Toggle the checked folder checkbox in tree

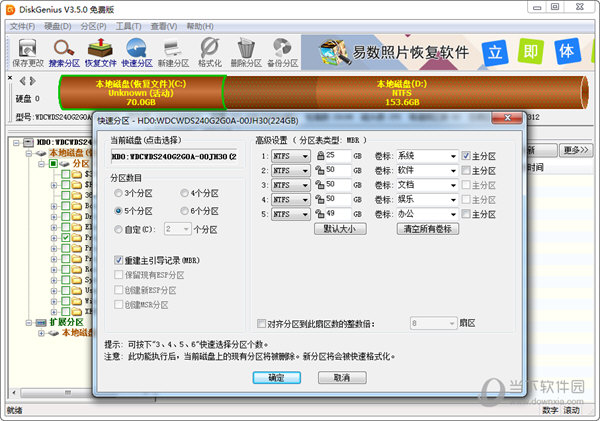pyautogui.click(x=65, y=237)
